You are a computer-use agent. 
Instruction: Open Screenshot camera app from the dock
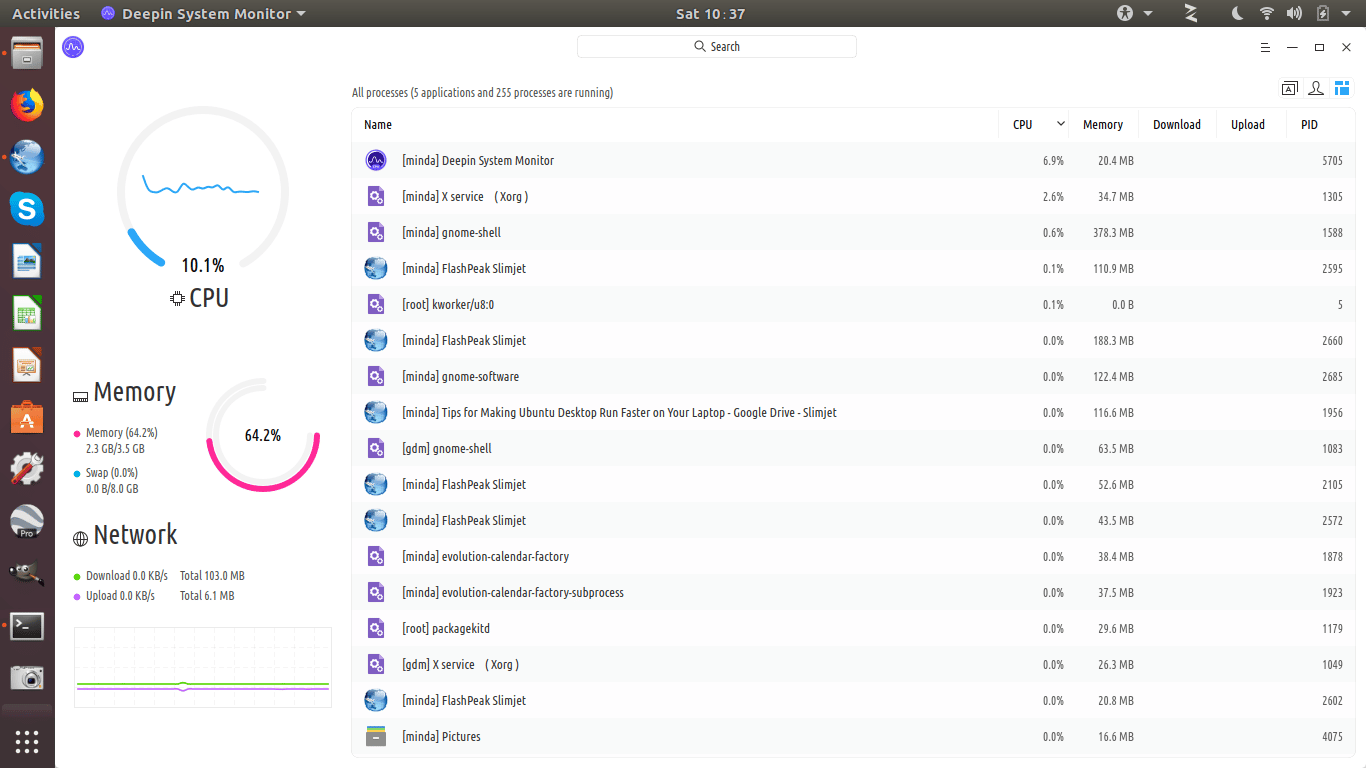click(27, 678)
